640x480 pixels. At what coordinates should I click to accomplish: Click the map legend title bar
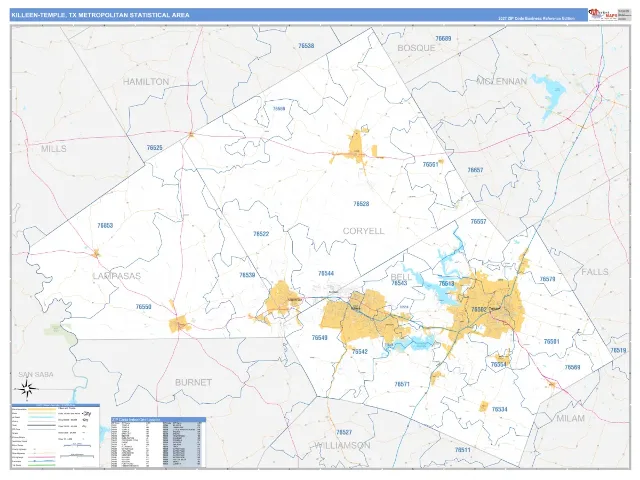click(56, 405)
